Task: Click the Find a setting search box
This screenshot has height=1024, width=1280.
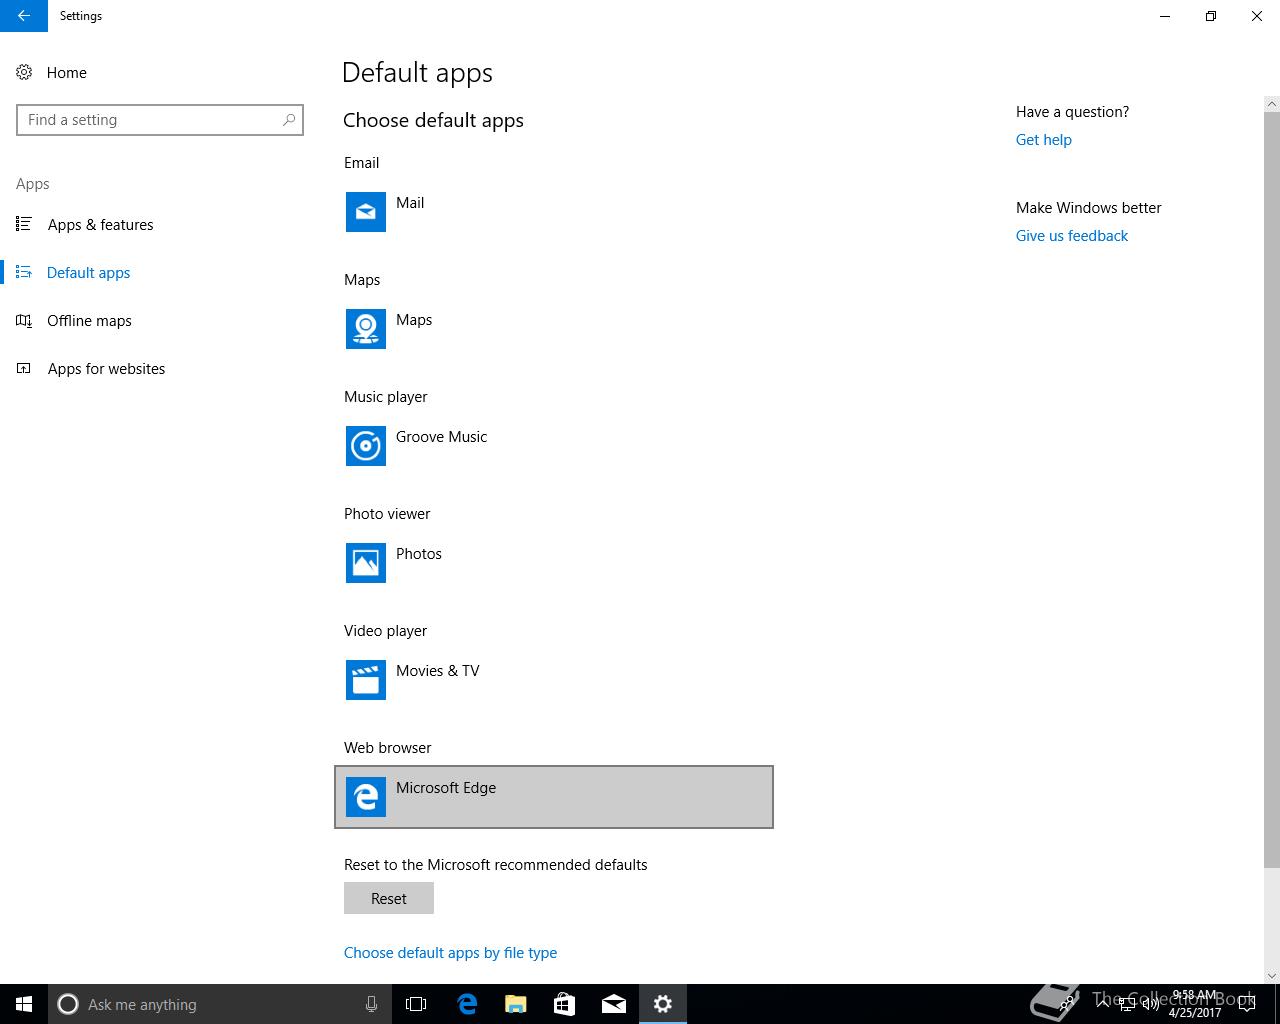Action: click(x=160, y=120)
